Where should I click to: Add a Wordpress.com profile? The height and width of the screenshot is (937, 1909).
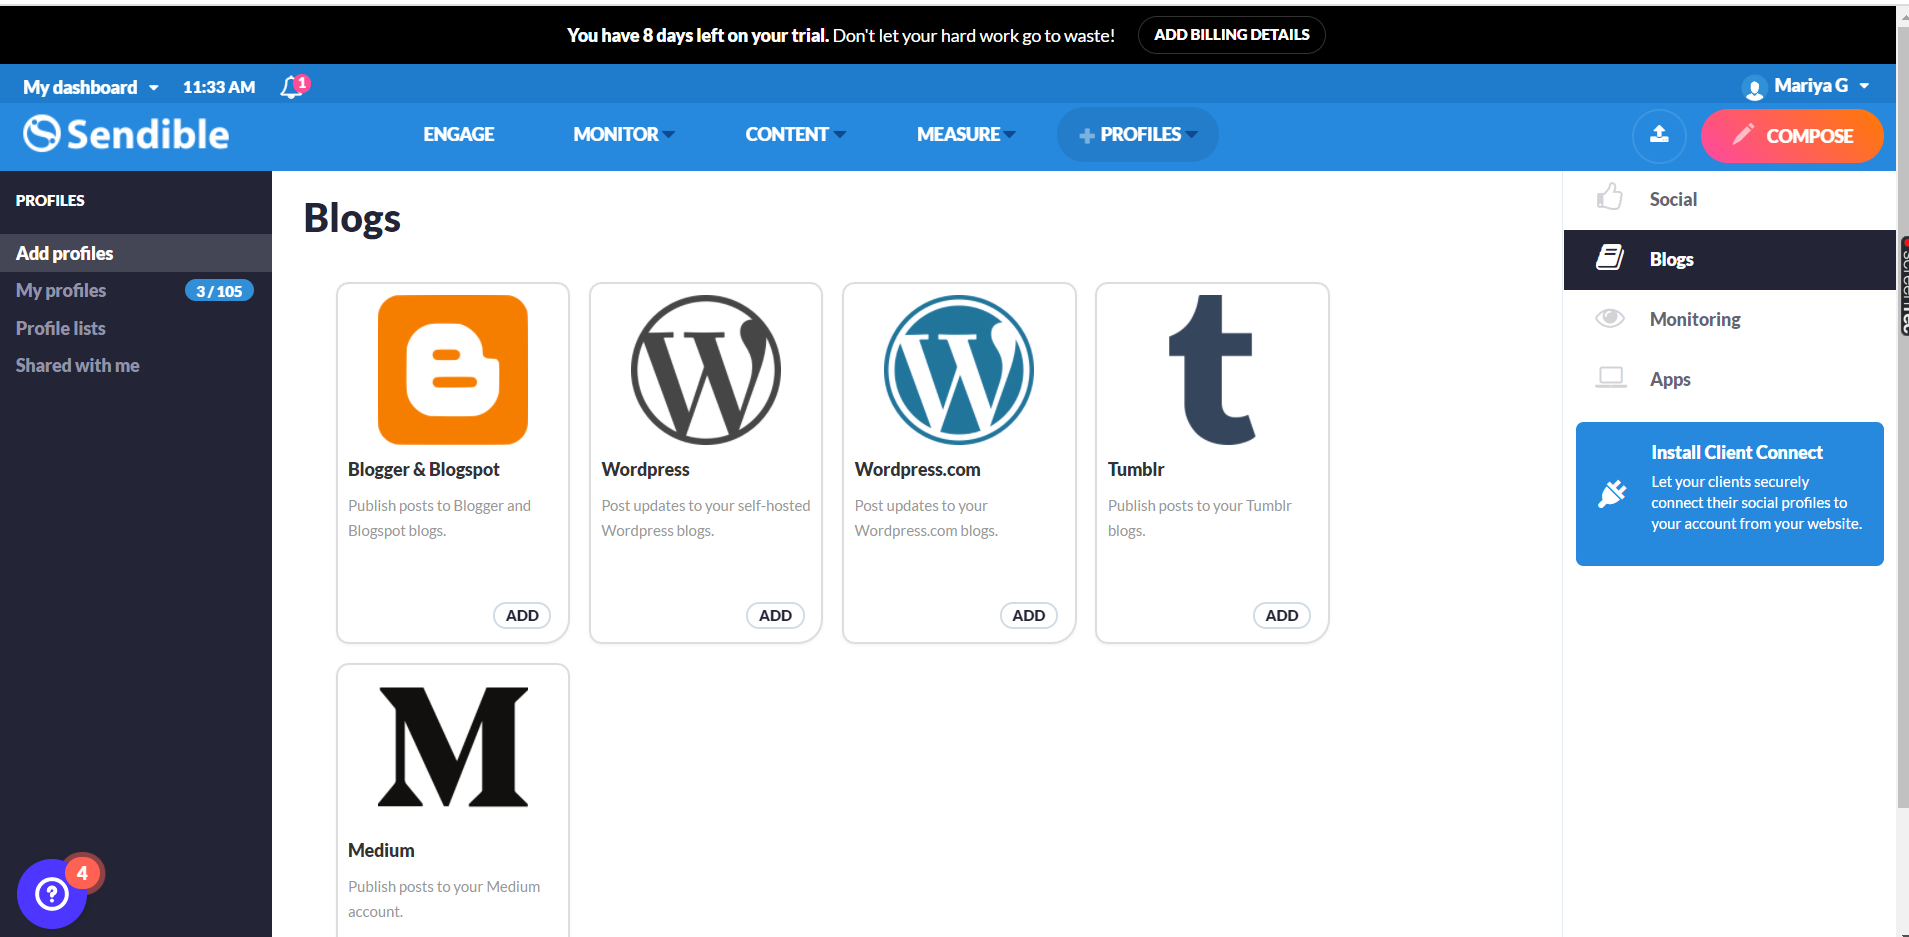pyautogui.click(x=1028, y=616)
